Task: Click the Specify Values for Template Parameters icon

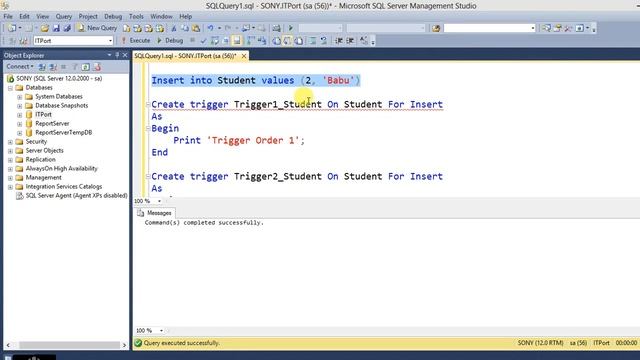Action: coord(363,40)
